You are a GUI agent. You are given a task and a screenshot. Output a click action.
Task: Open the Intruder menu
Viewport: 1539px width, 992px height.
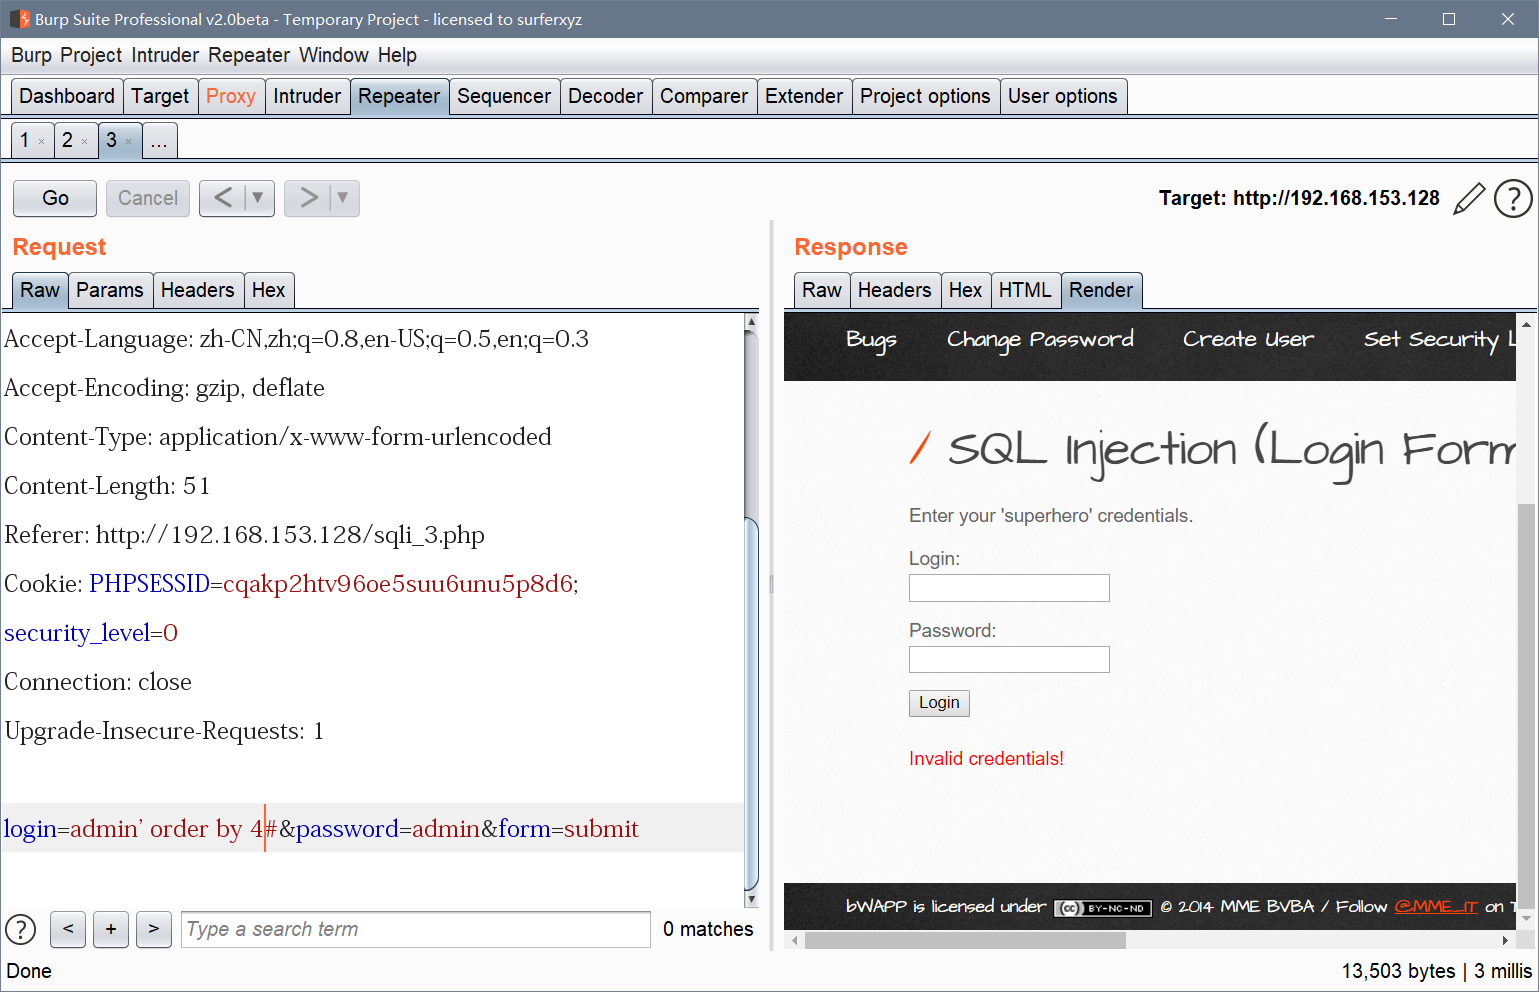coord(165,55)
